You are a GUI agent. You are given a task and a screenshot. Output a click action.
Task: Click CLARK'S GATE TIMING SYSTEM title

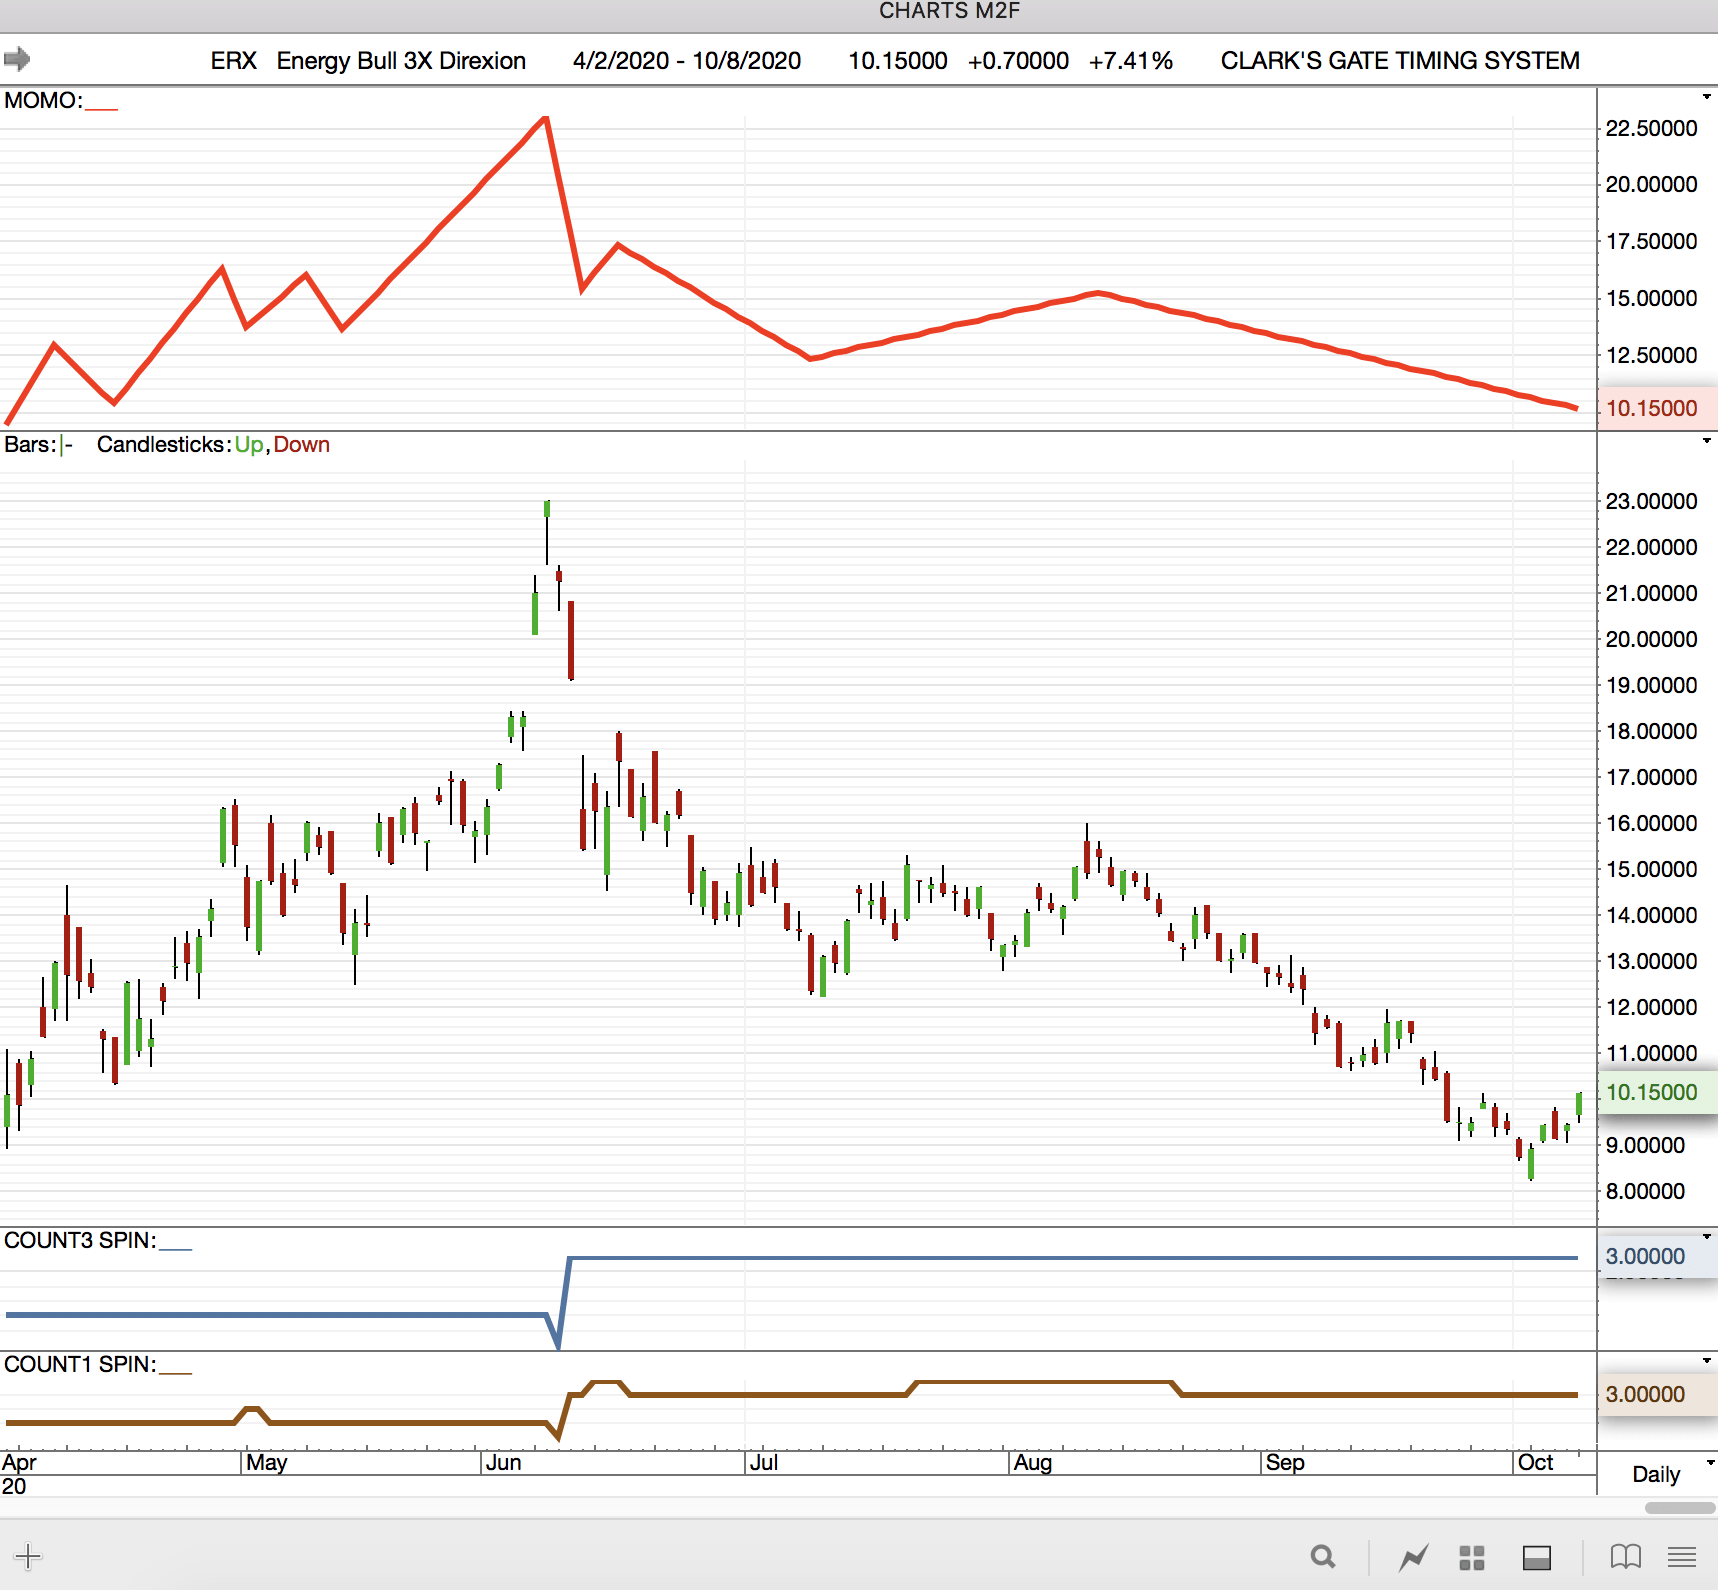click(x=1399, y=61)
